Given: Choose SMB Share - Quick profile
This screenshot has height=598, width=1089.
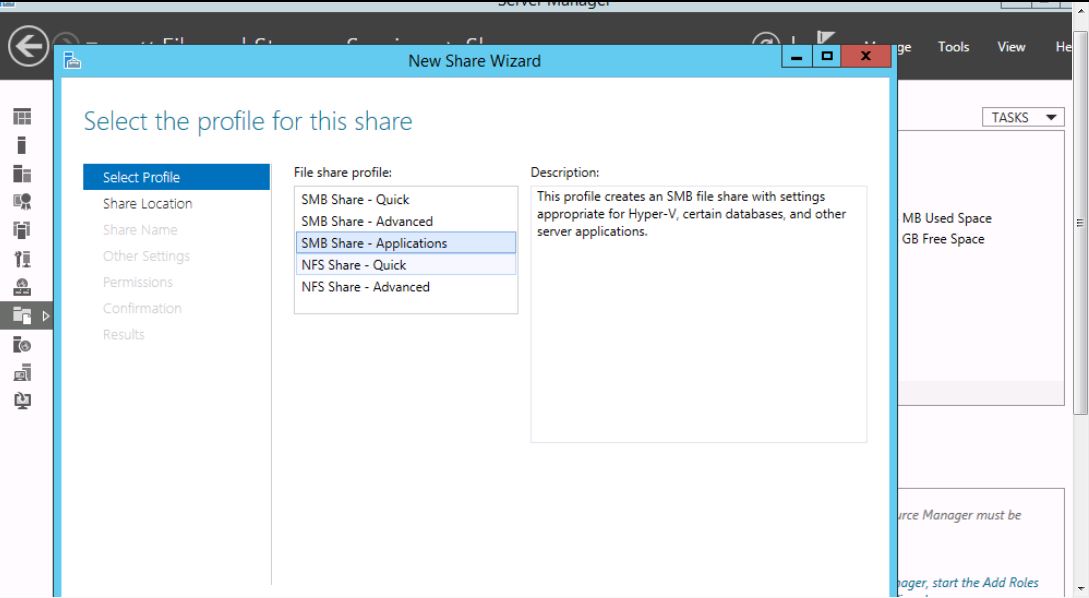Looking at the screenshot, I should coord(355,200).
